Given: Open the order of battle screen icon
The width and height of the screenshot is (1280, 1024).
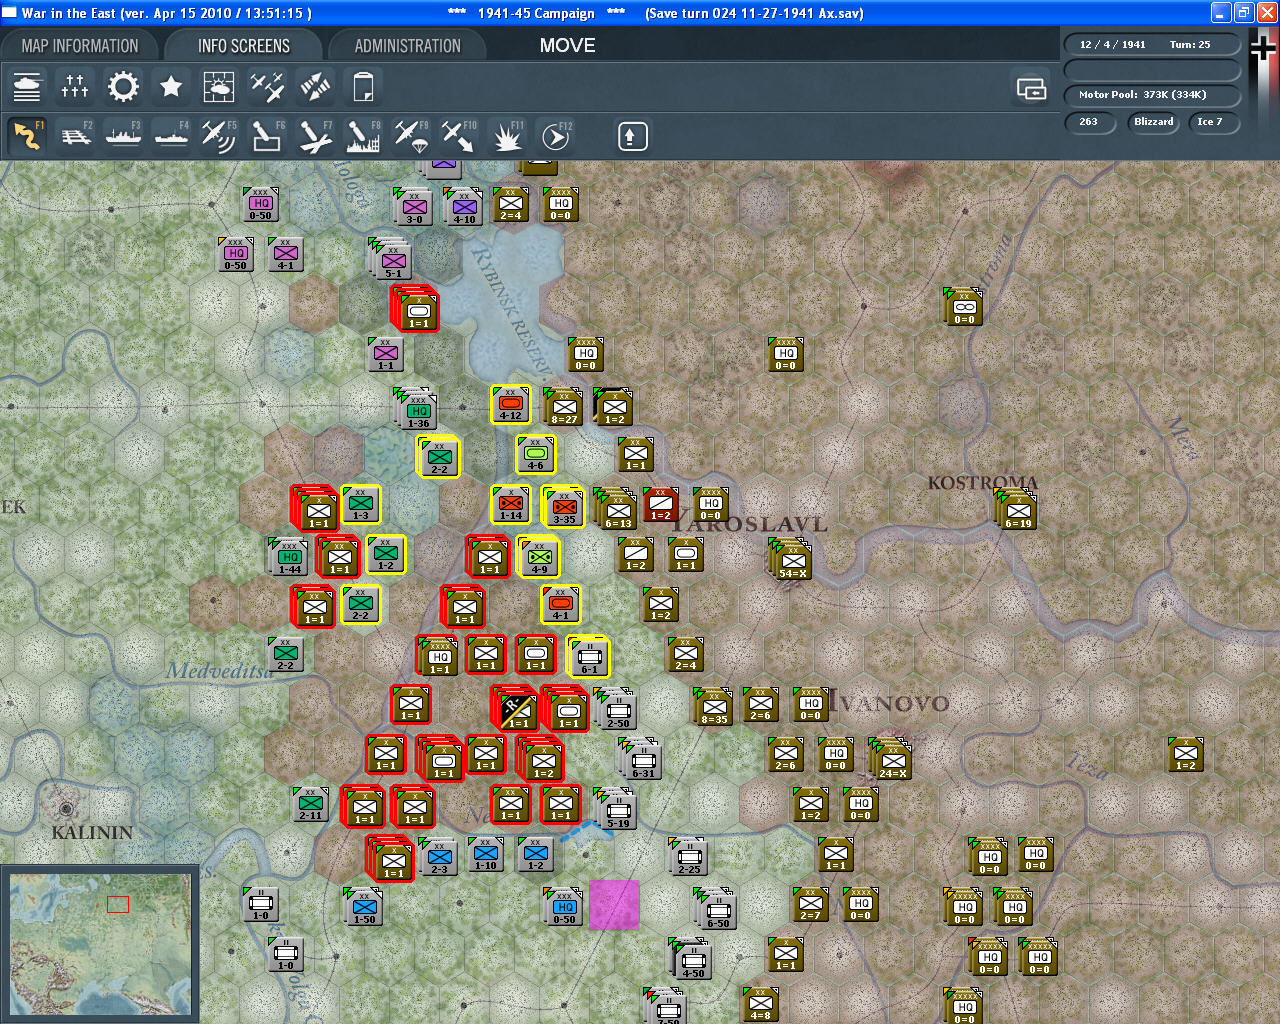Looking at the screenshot, I should [27, 87].
